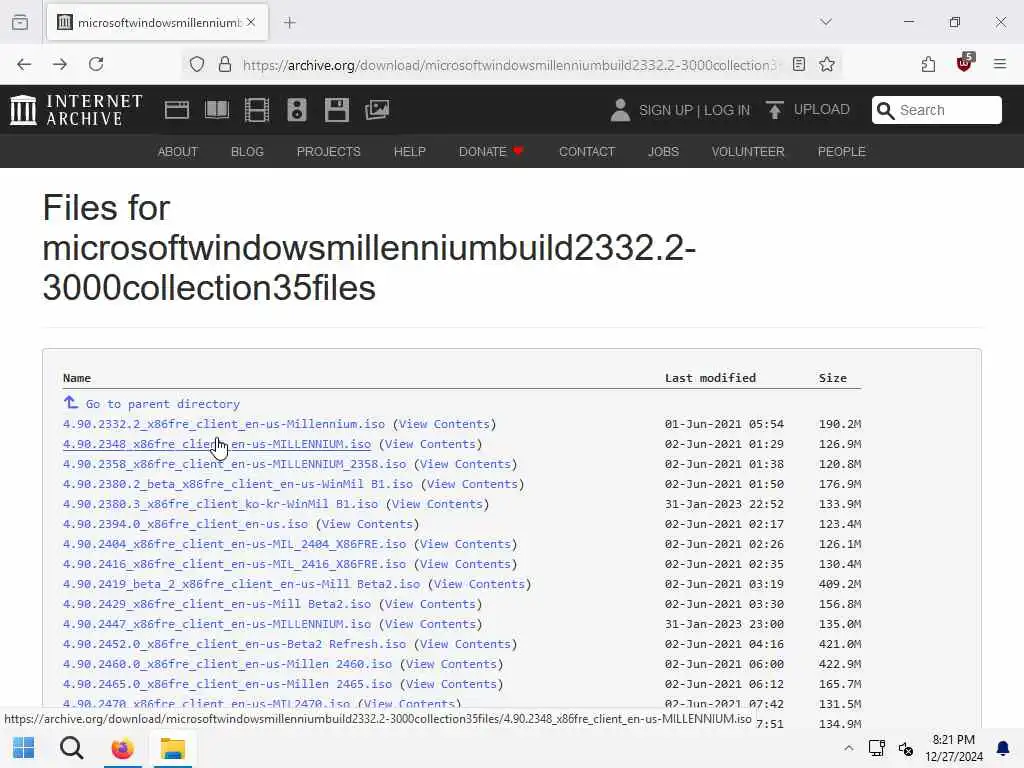1024x768 pixels.
Task: Open the VOLUNTEER menu item
Action: 748,152
